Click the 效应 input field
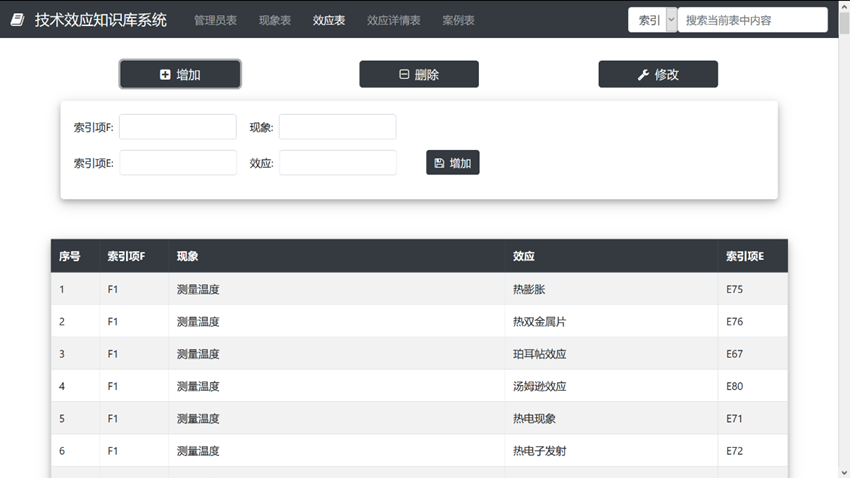The image size is (850, 478). coord(338,163)
